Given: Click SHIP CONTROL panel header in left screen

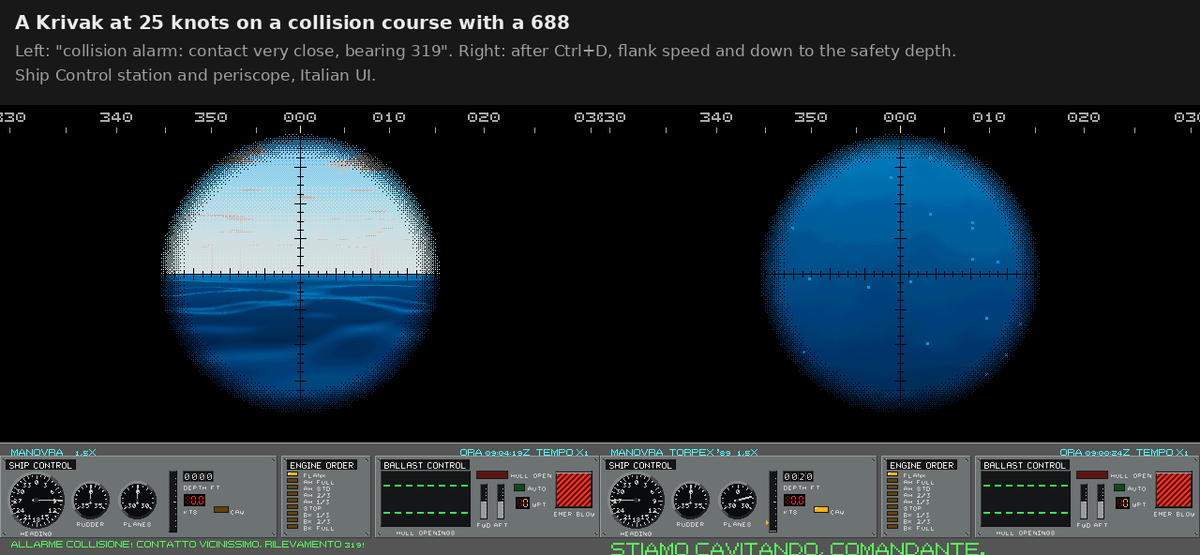Looking at the screenshot, I should [40, 465].
